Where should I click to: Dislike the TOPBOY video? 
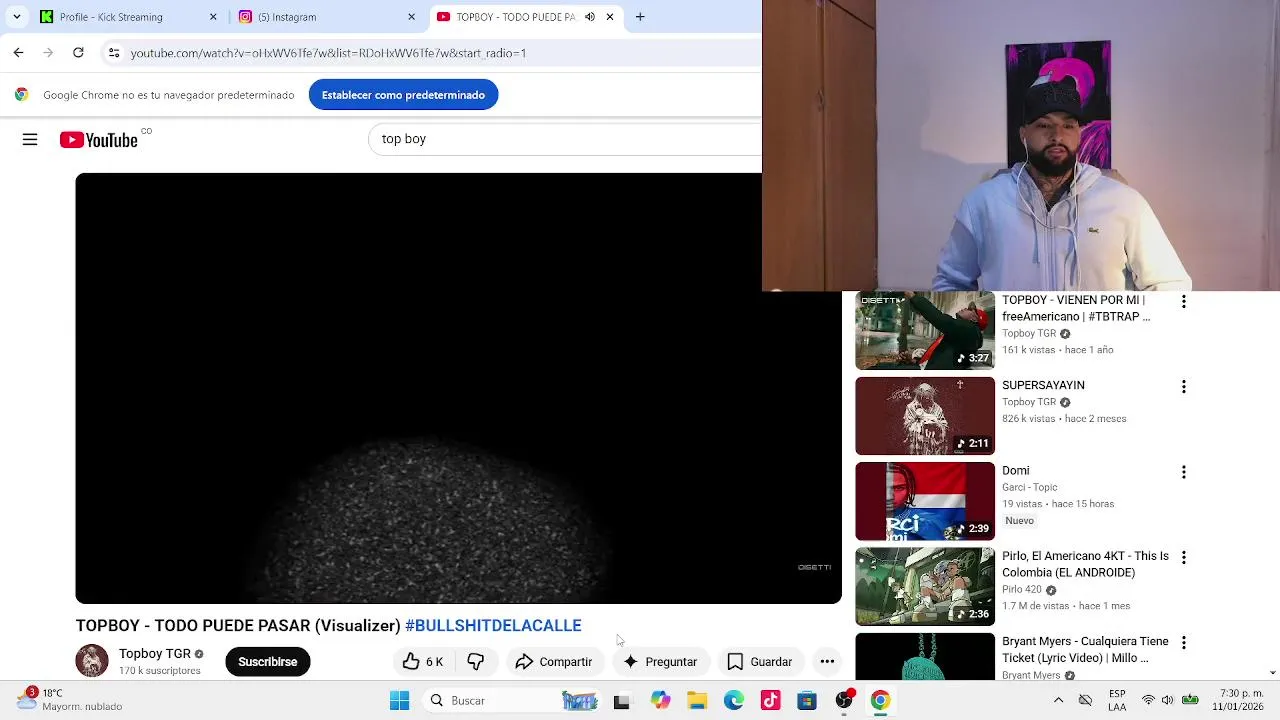[x=476, y=662]
